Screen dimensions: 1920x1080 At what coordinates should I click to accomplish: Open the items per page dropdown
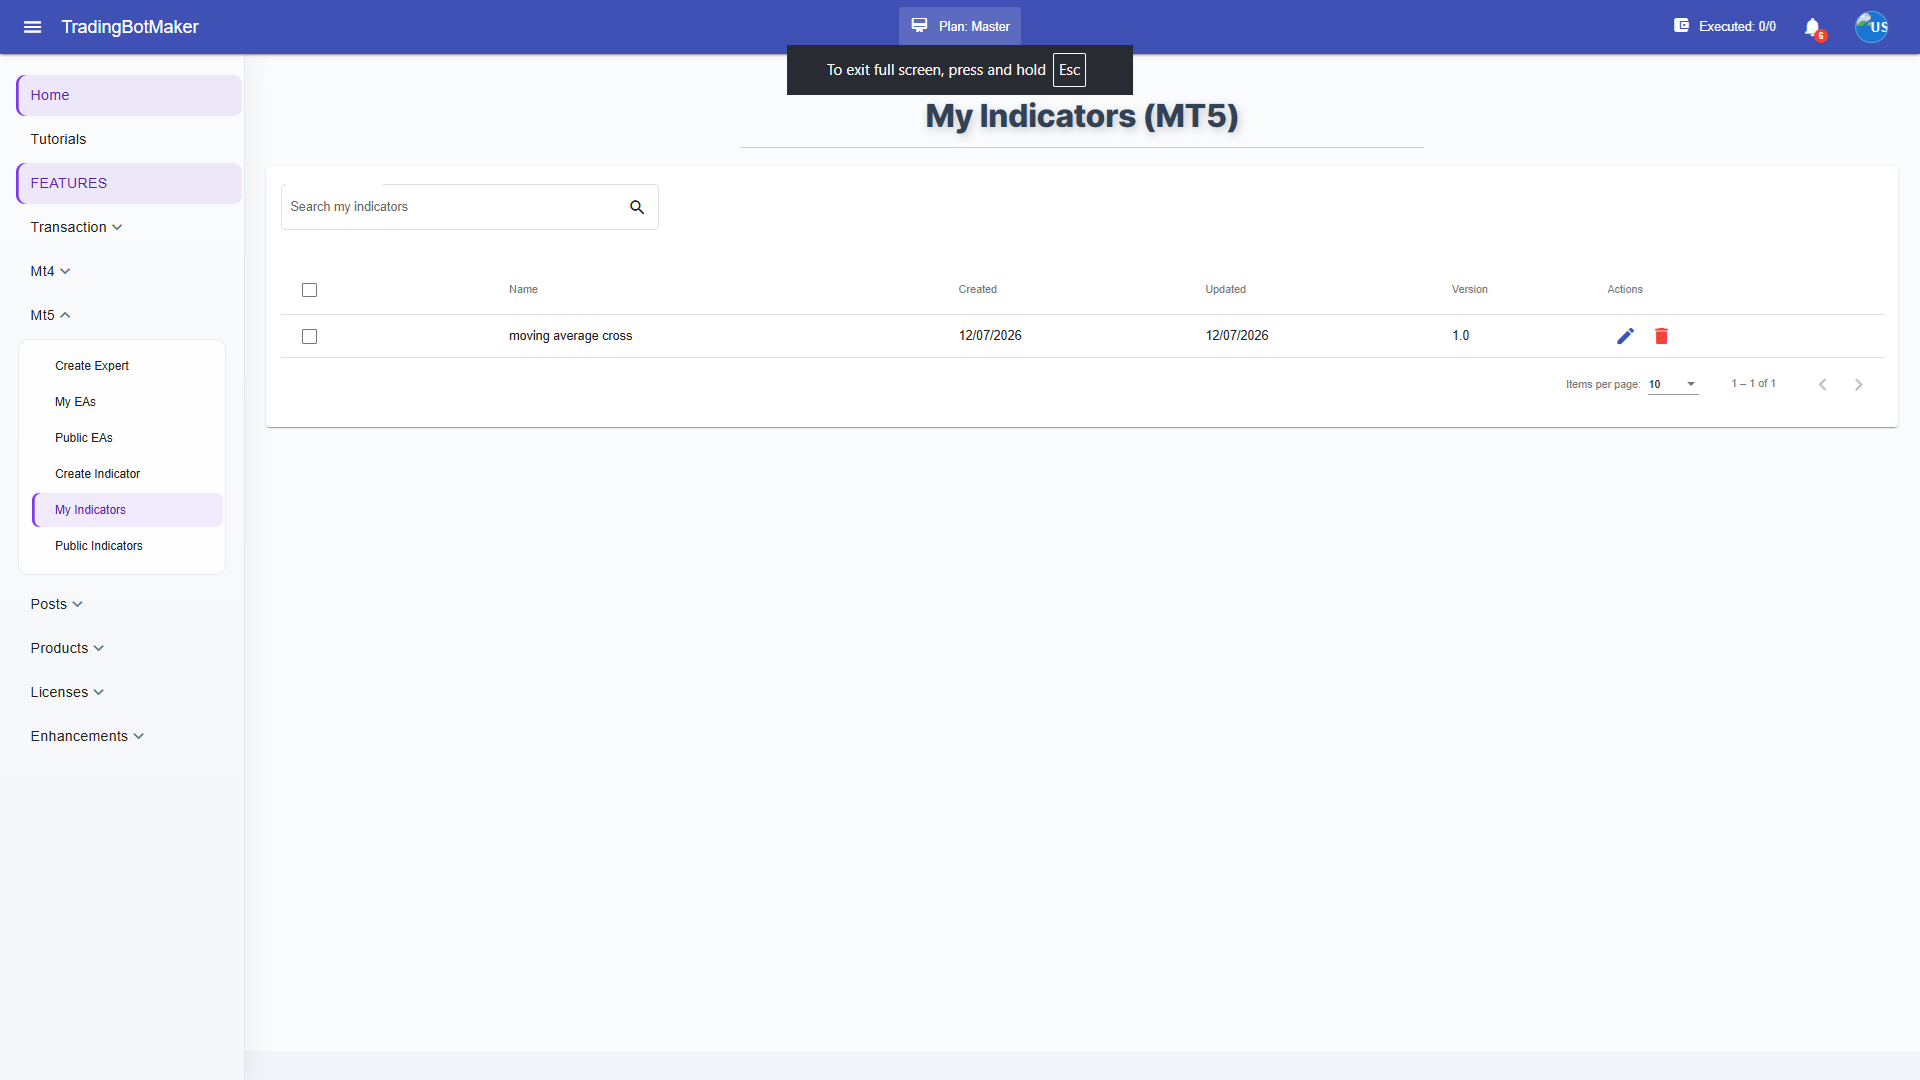(x=1673, y=384)
